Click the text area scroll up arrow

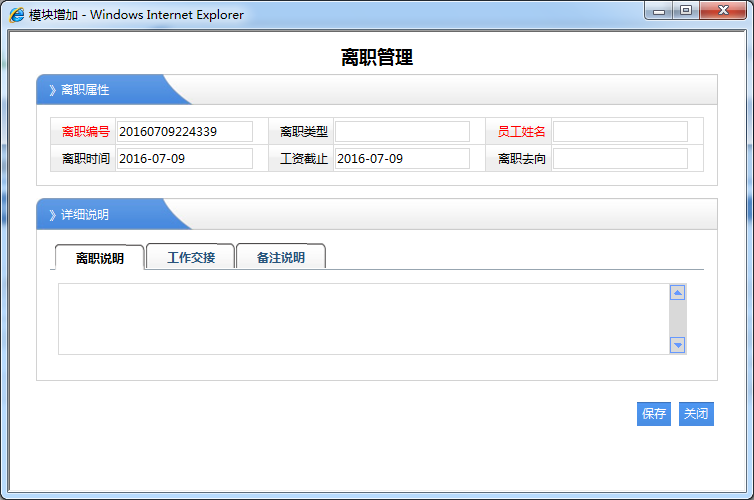tap(677, 293)
